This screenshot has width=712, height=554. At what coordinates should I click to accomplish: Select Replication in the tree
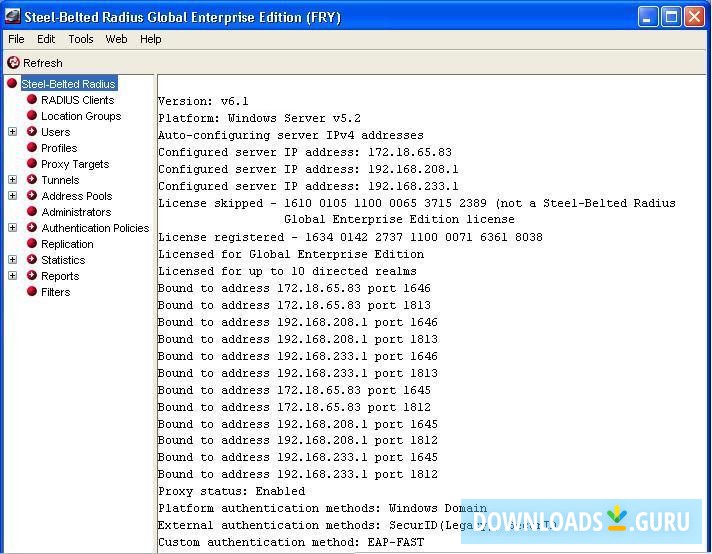[67, 244]
